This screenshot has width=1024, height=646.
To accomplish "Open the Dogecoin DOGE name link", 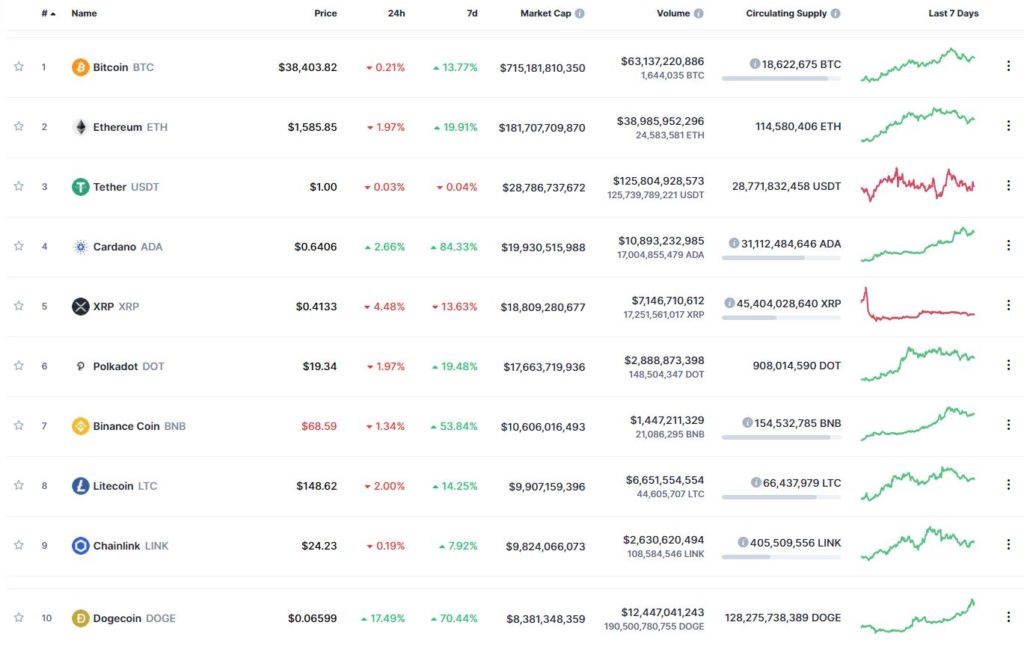I will (x=134, y=618).
